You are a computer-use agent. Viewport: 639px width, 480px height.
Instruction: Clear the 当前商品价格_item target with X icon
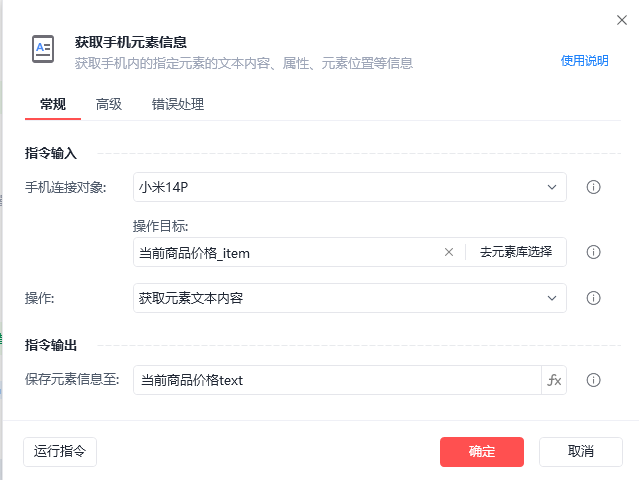(x=449, y=252)
